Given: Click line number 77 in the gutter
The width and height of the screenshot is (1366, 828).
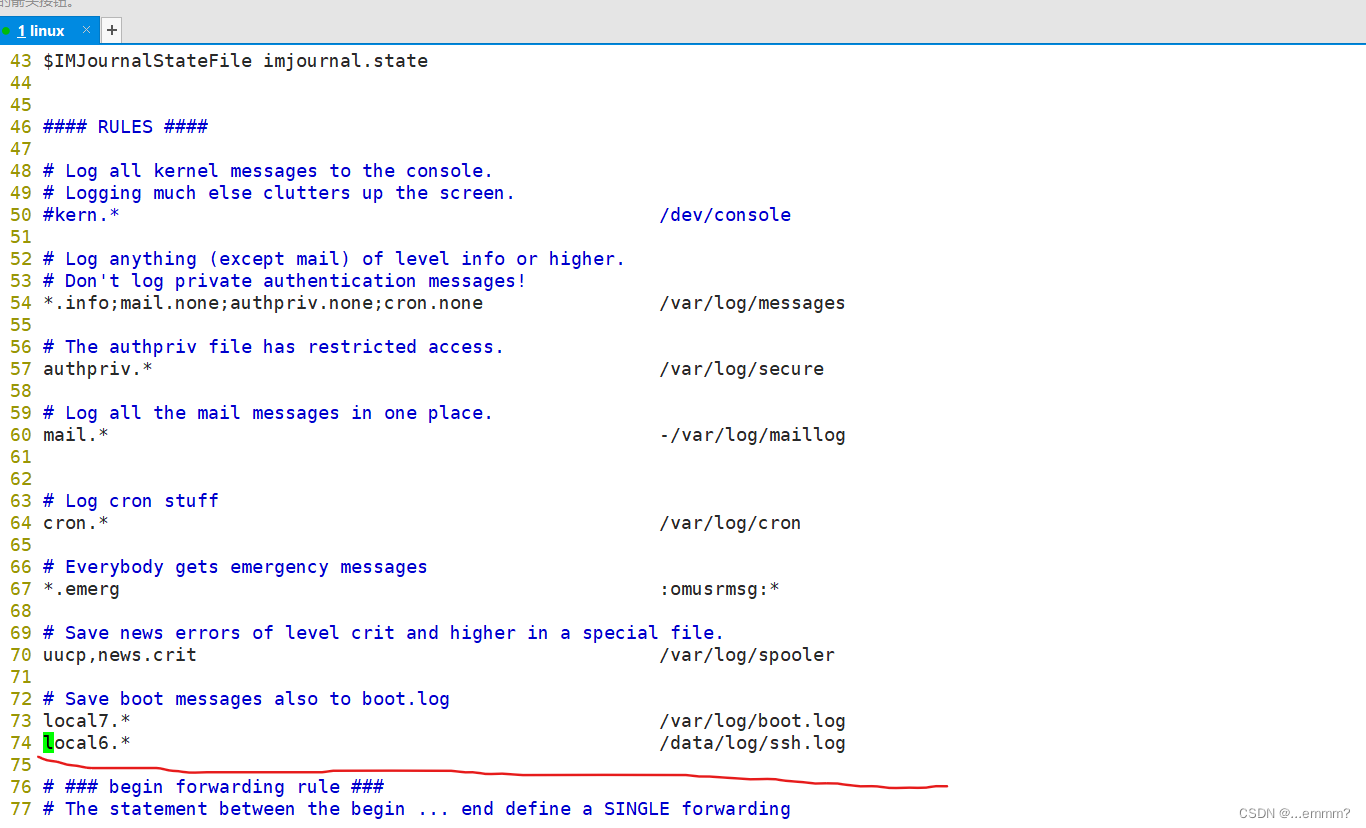Looking at the screenshot, I should tap(20, 809).
